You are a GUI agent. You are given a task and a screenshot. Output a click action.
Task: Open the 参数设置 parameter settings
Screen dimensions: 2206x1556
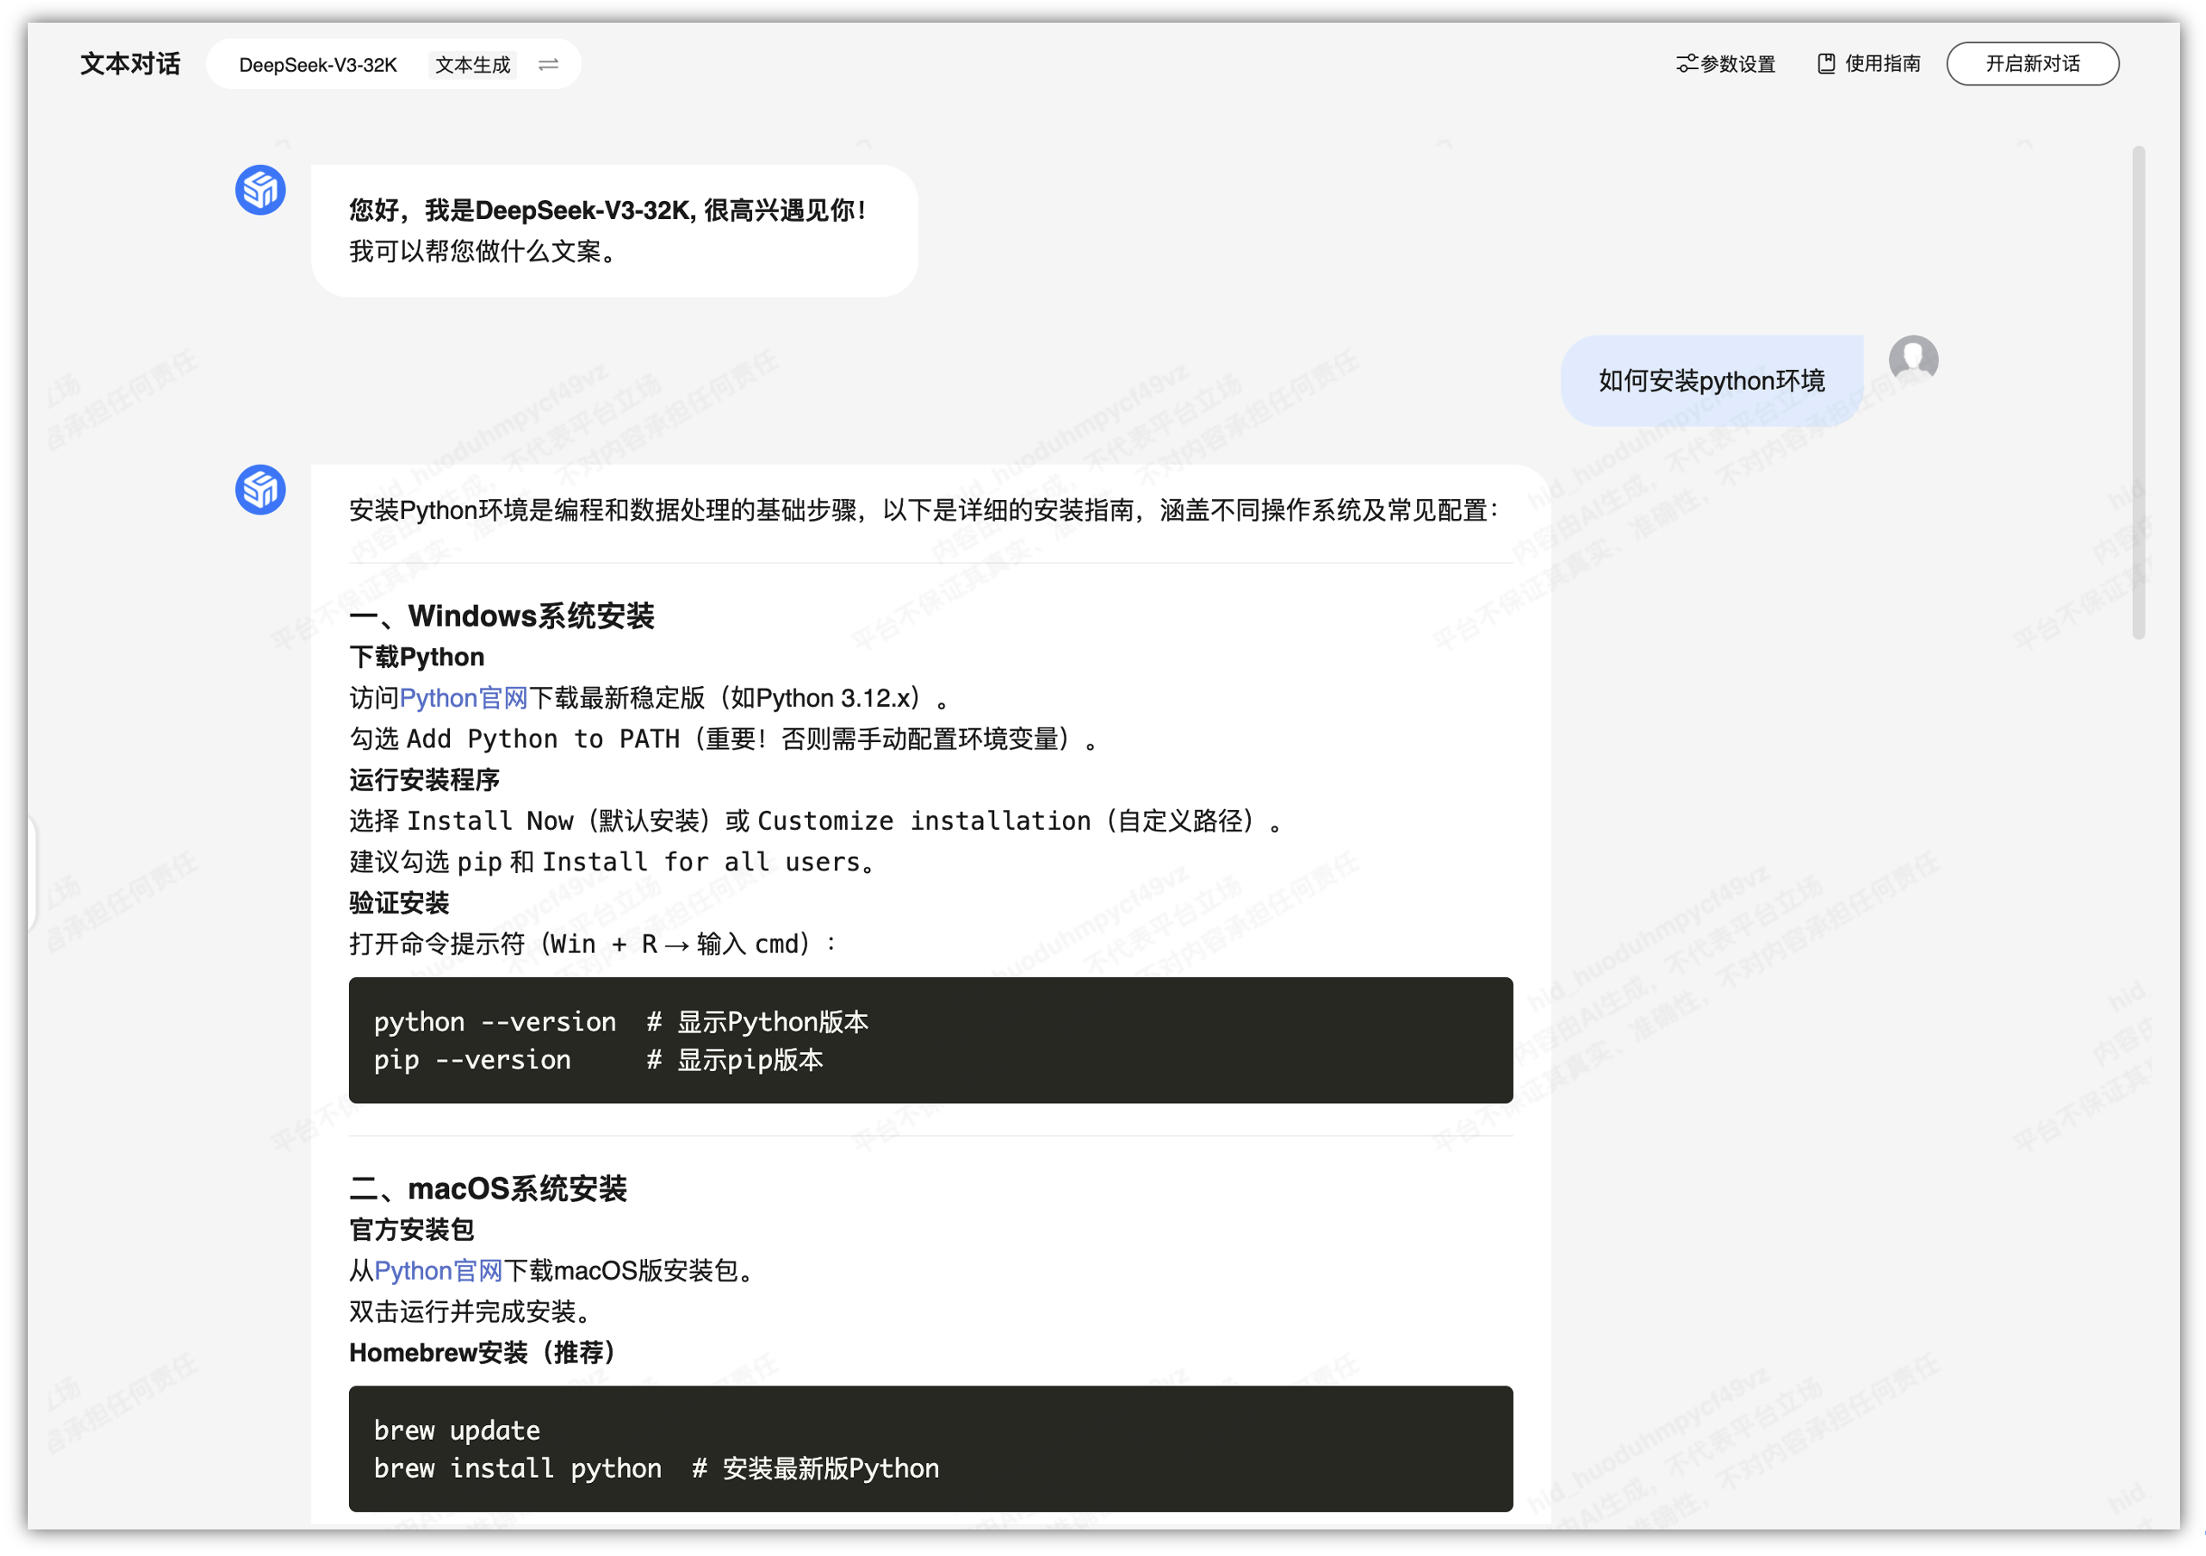click(1725, 64)
